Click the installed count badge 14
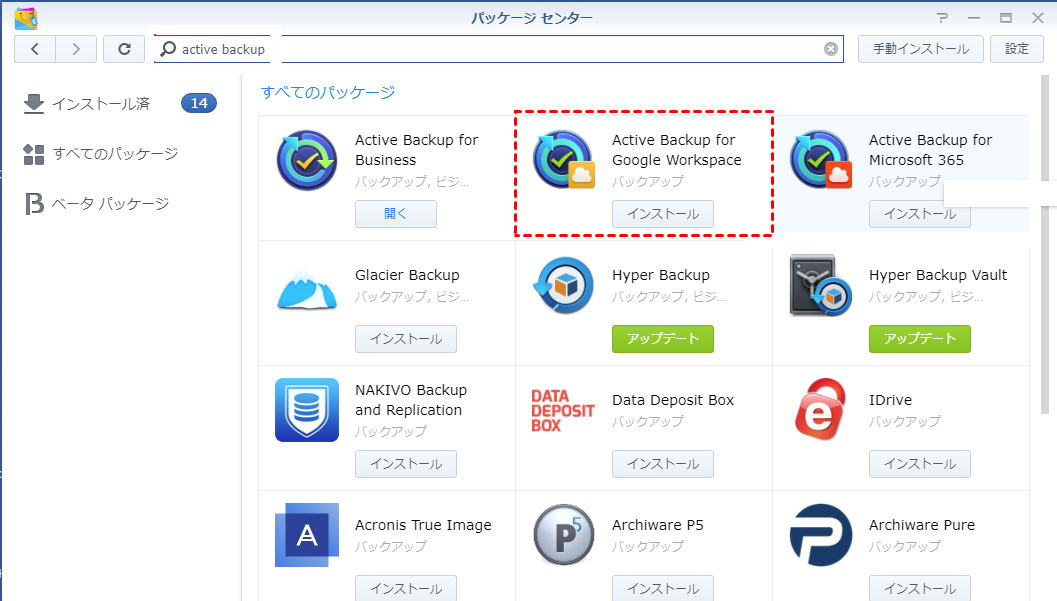This screenshot has width=1057, height=601. 199,103
